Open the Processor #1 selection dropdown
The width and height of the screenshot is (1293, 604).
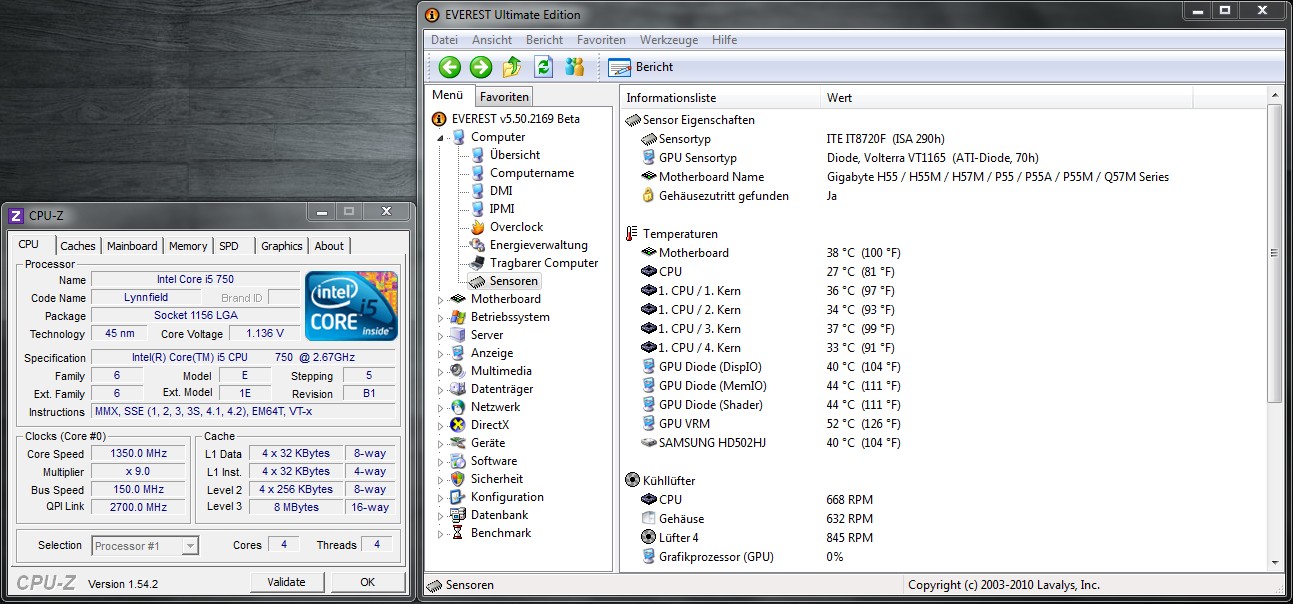[x=190, y=546]
